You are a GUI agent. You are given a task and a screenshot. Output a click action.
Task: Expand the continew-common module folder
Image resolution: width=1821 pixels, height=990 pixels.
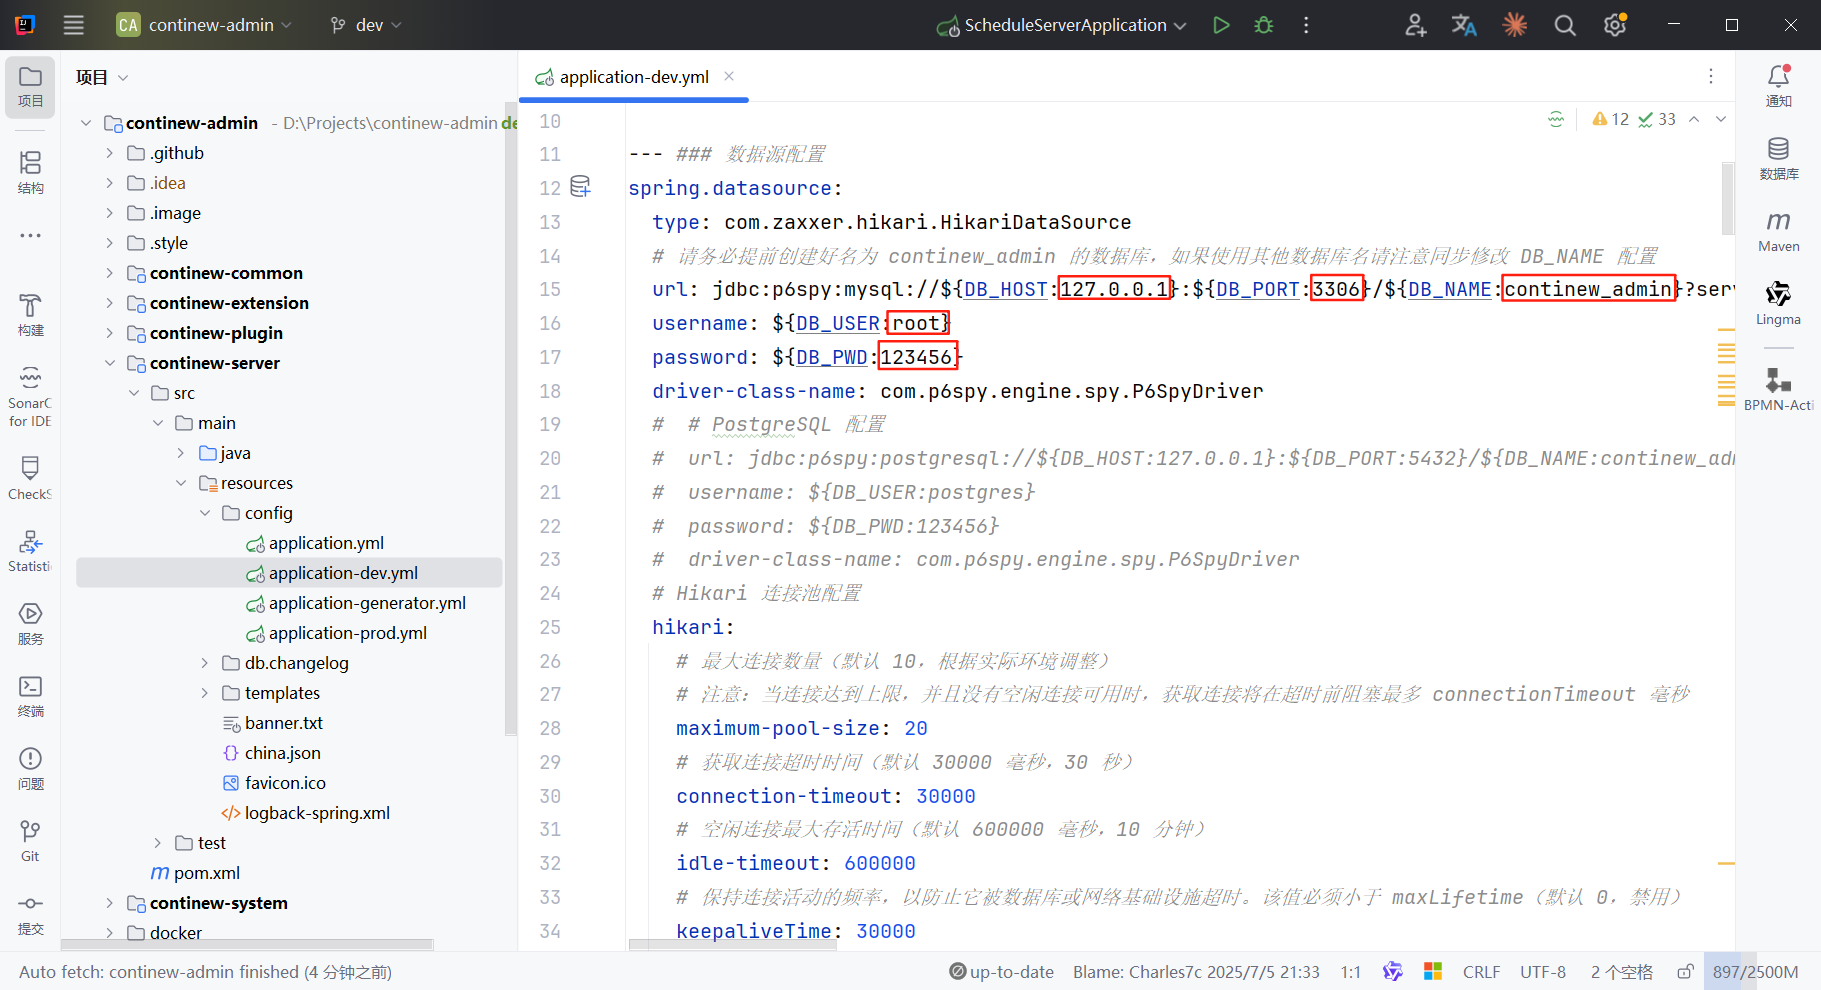[110, 273]
